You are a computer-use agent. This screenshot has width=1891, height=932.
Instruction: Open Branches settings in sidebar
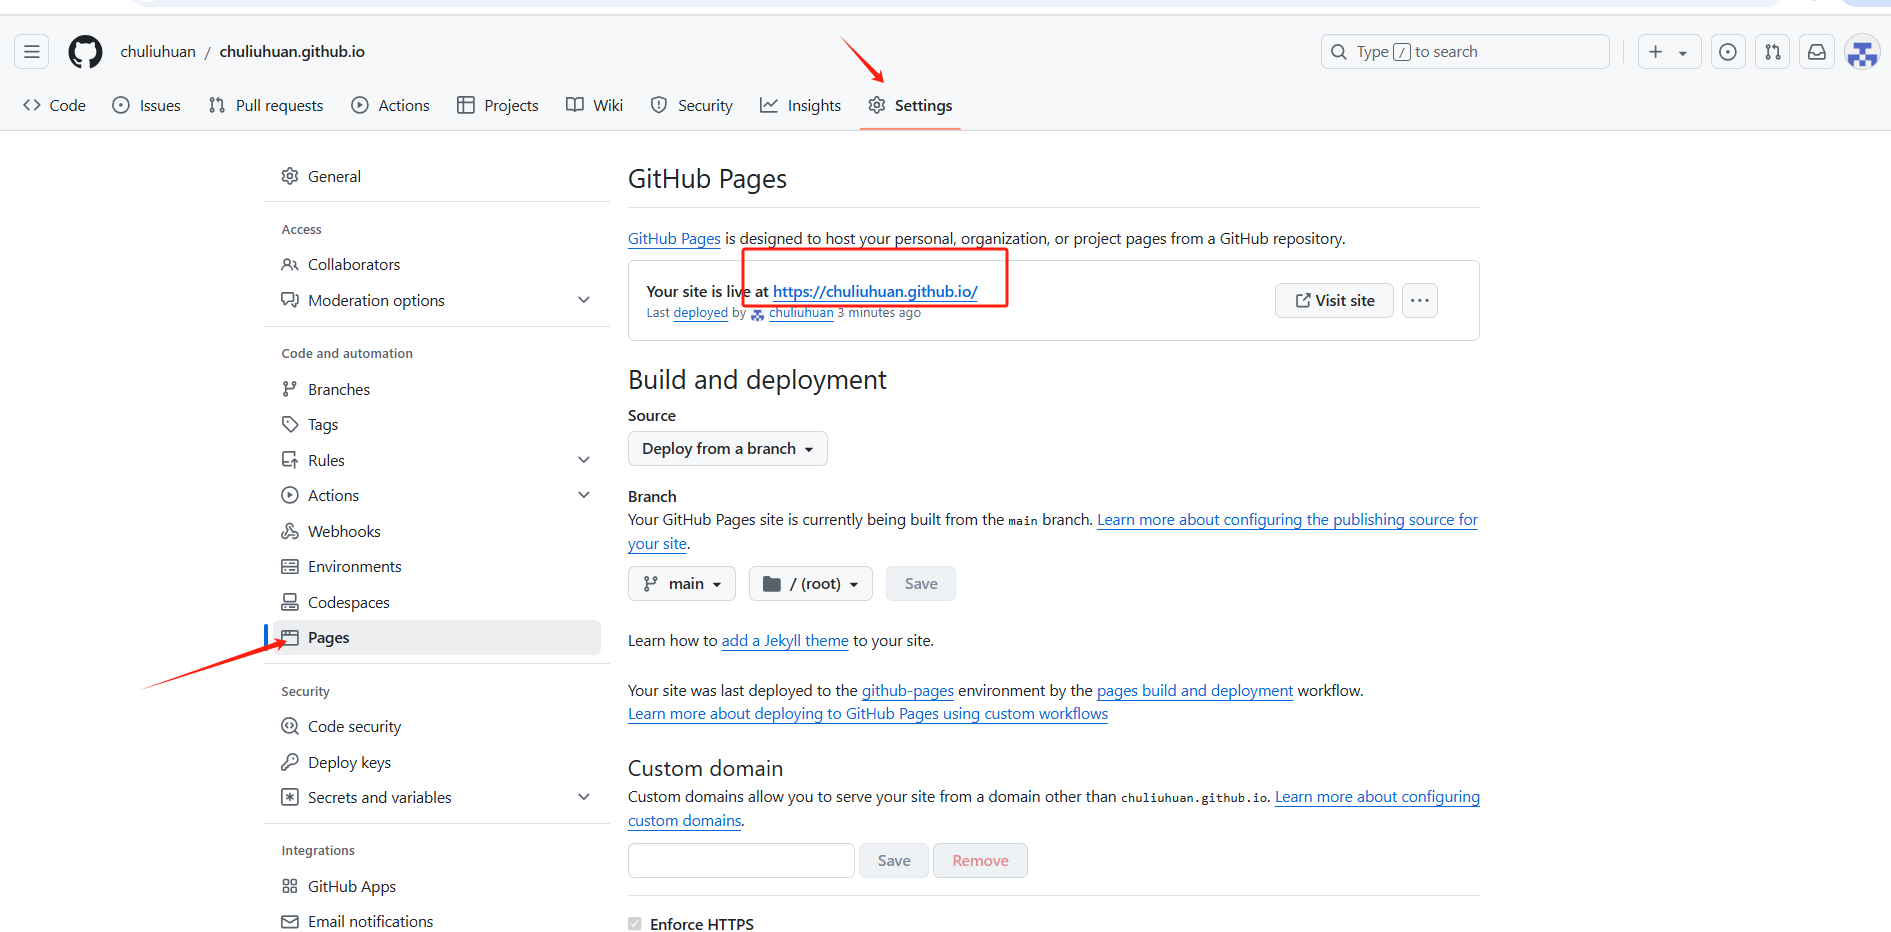pos(437,389)
